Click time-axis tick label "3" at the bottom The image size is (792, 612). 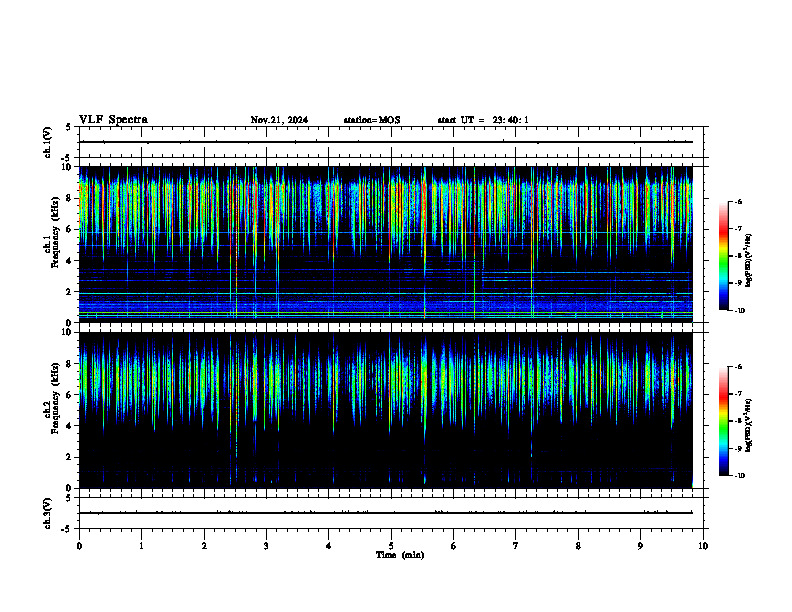pos(266,546)
